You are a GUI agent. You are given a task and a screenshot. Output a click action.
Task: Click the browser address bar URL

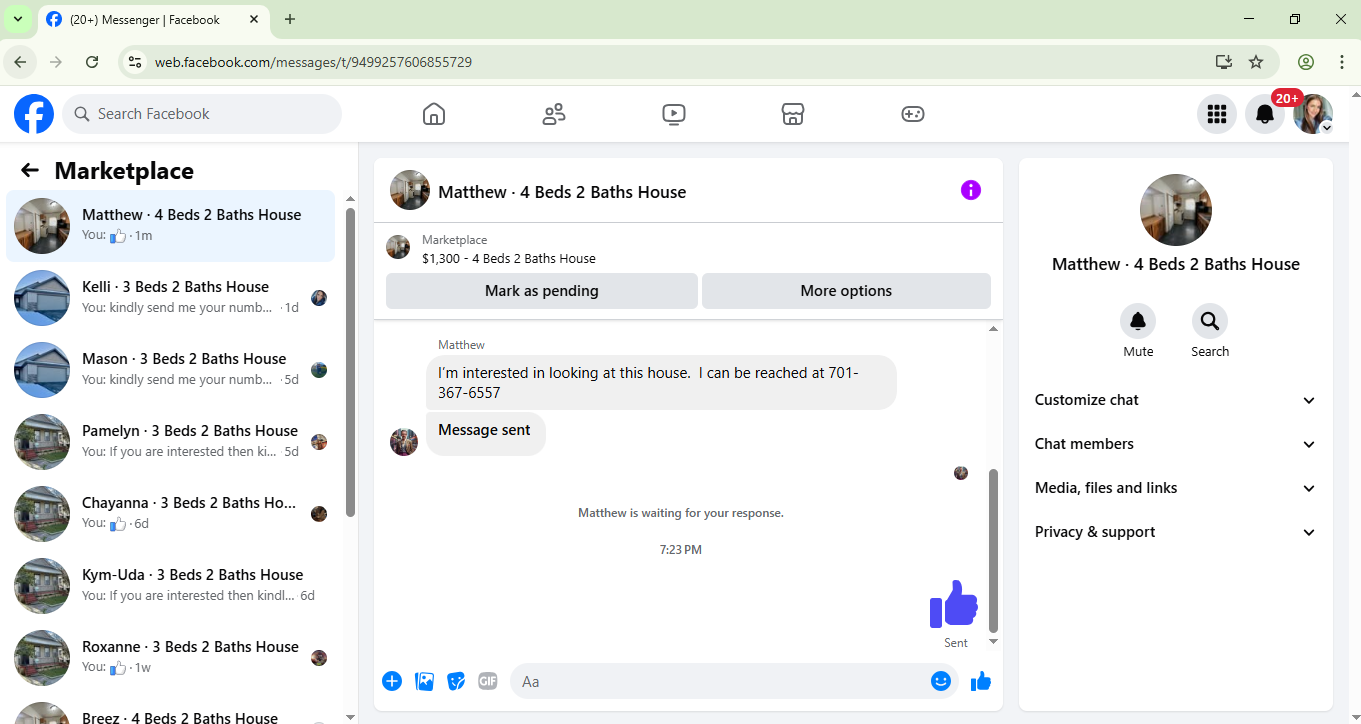pos(313,62)
